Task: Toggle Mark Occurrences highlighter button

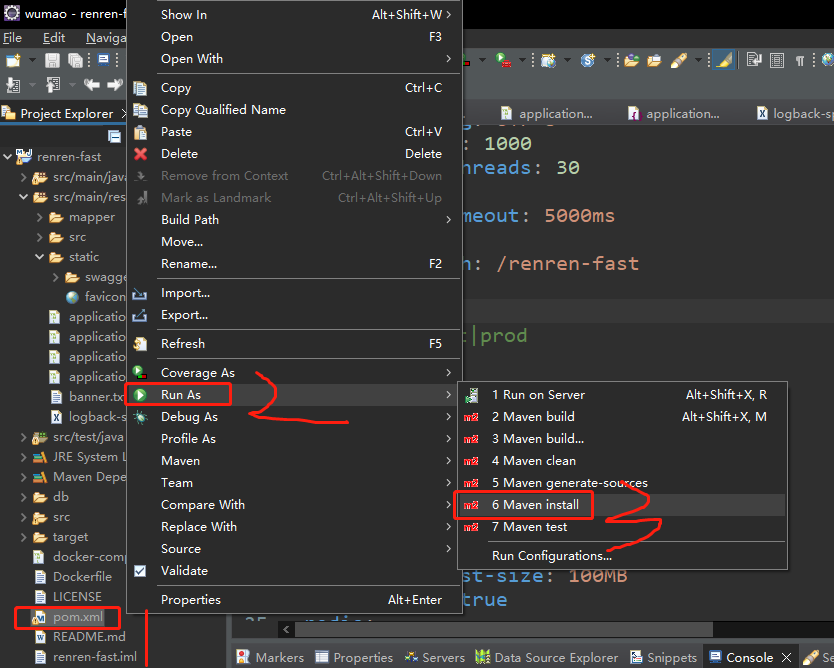Action: click(724, 60)
